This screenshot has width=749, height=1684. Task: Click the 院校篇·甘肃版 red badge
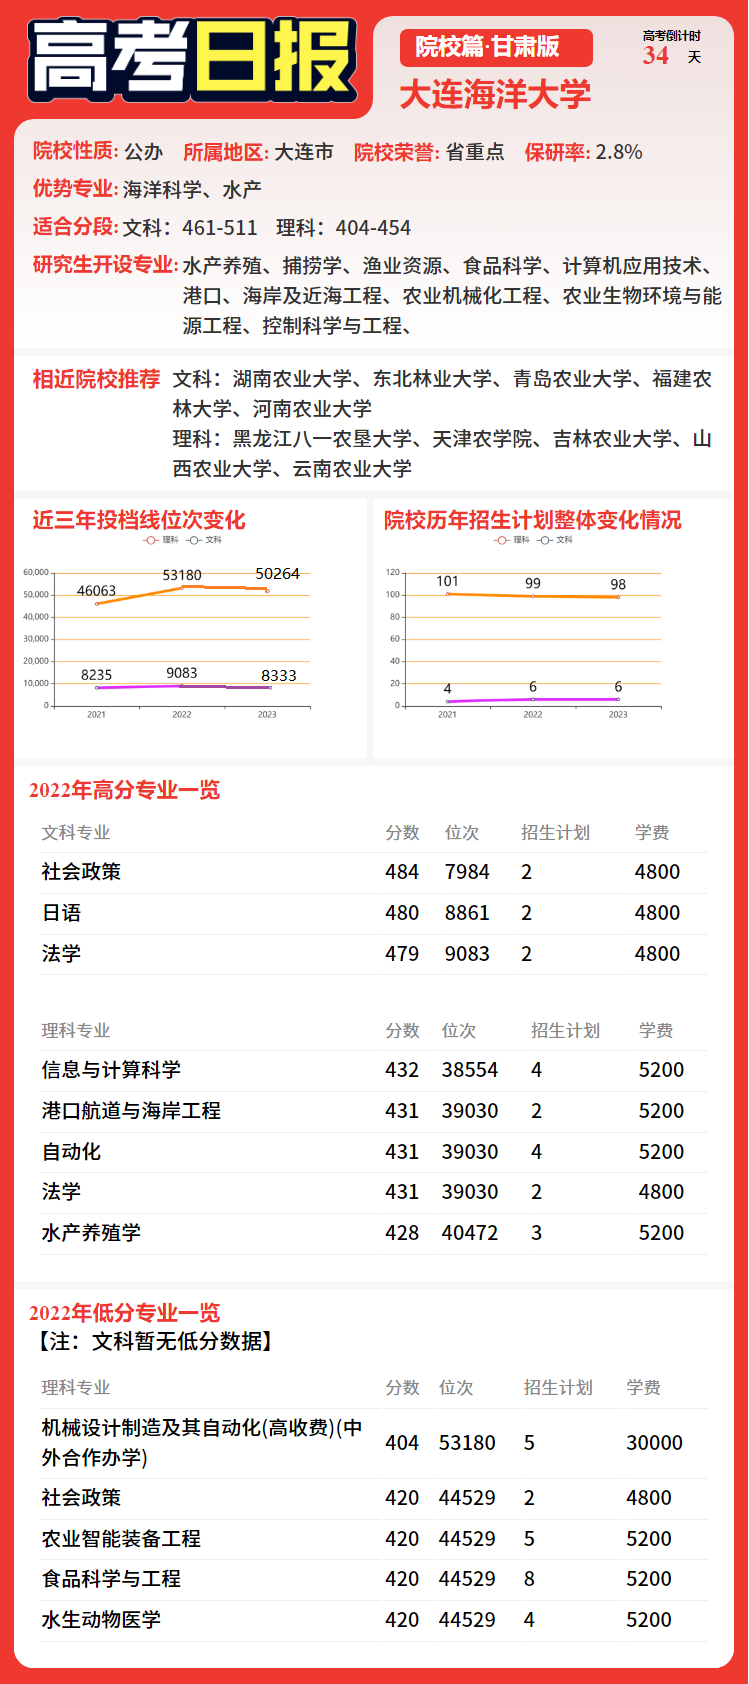tap(496, 47)
